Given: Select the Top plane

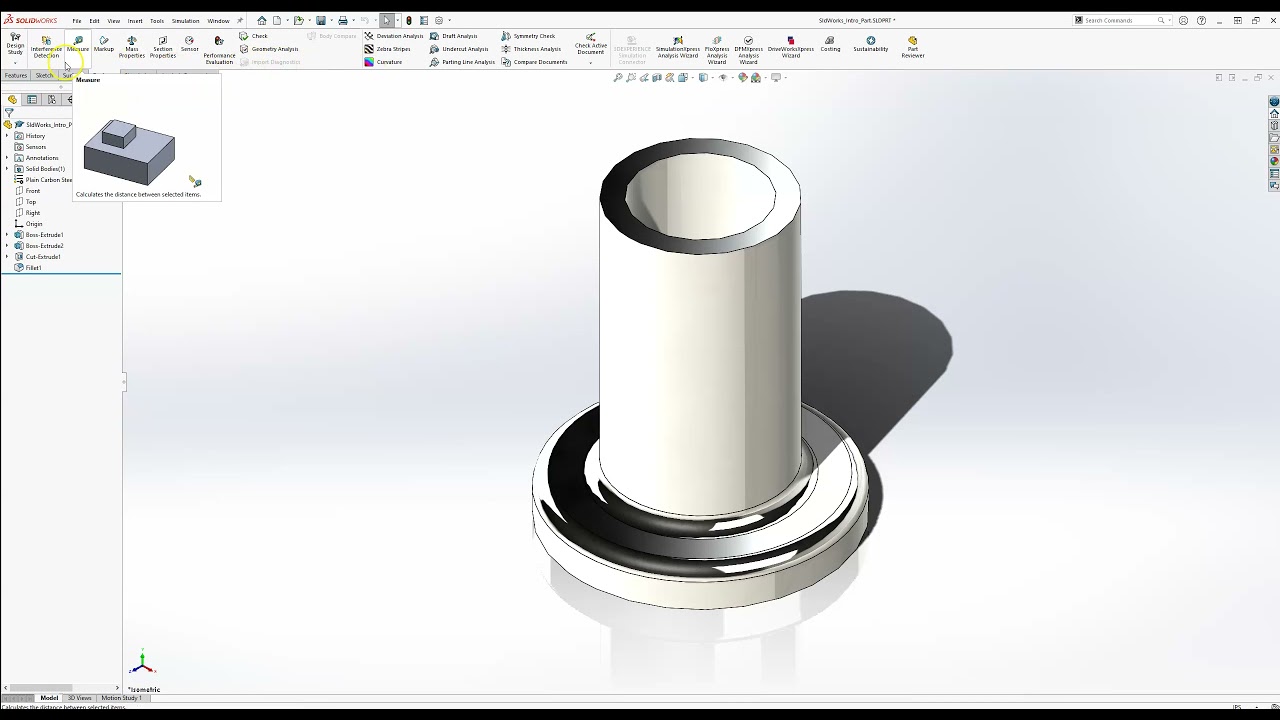Looking at the screenshot, I should click(25, 202).
